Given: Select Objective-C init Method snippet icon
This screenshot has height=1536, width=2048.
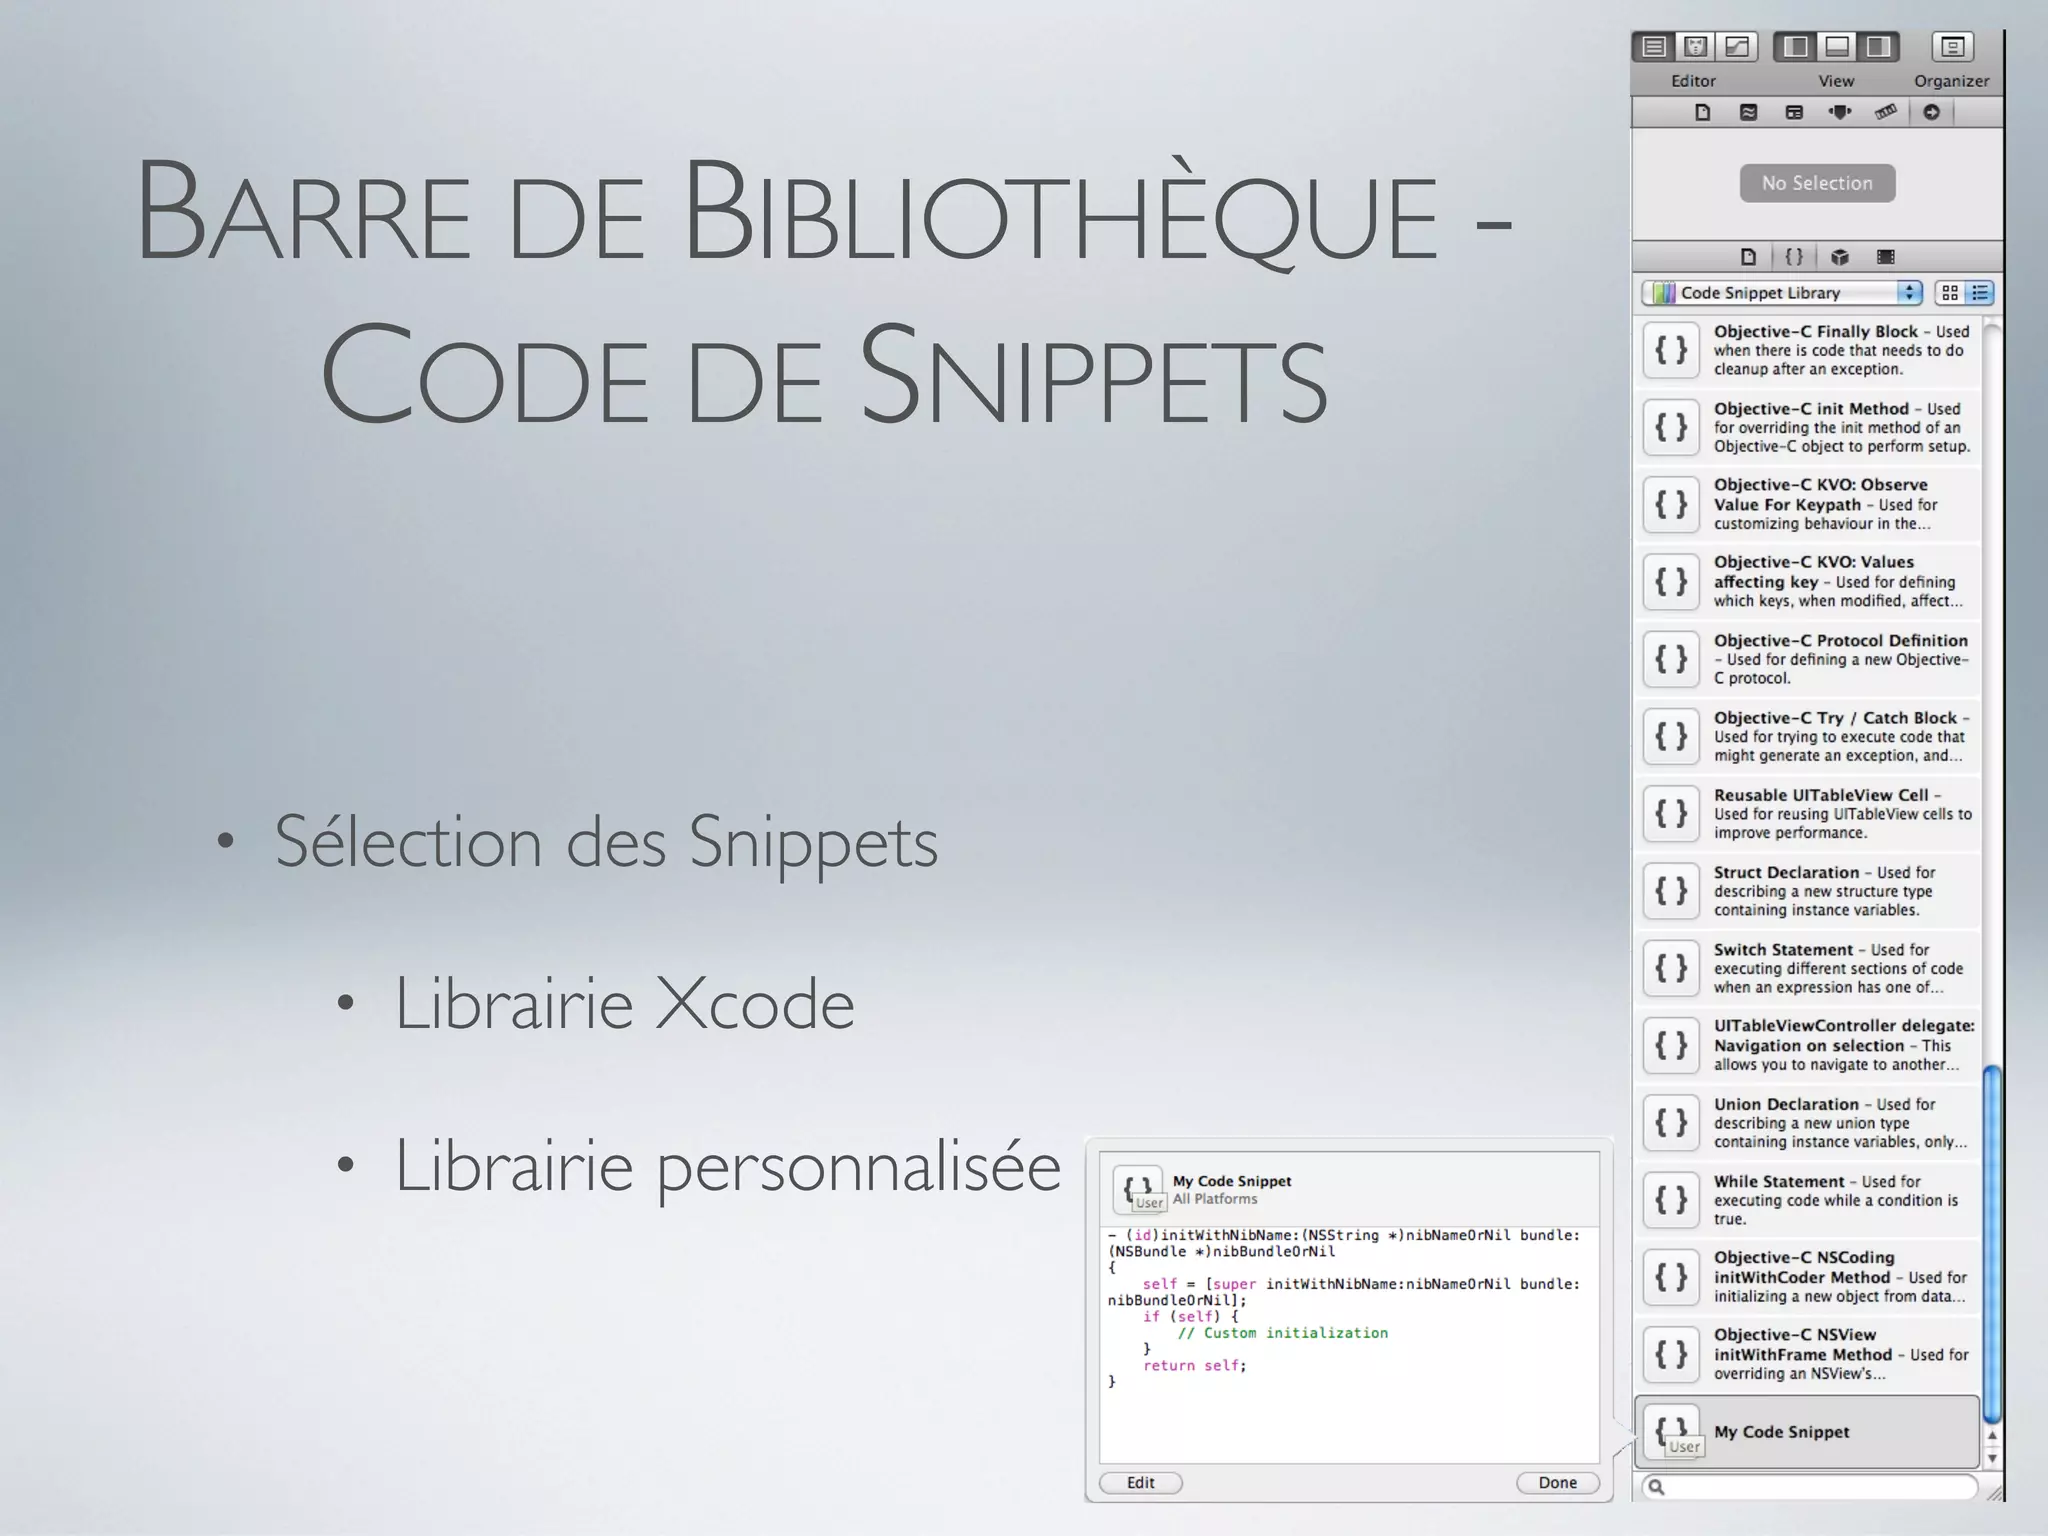Looking at the screenshot, I should tap(1671, 427).
